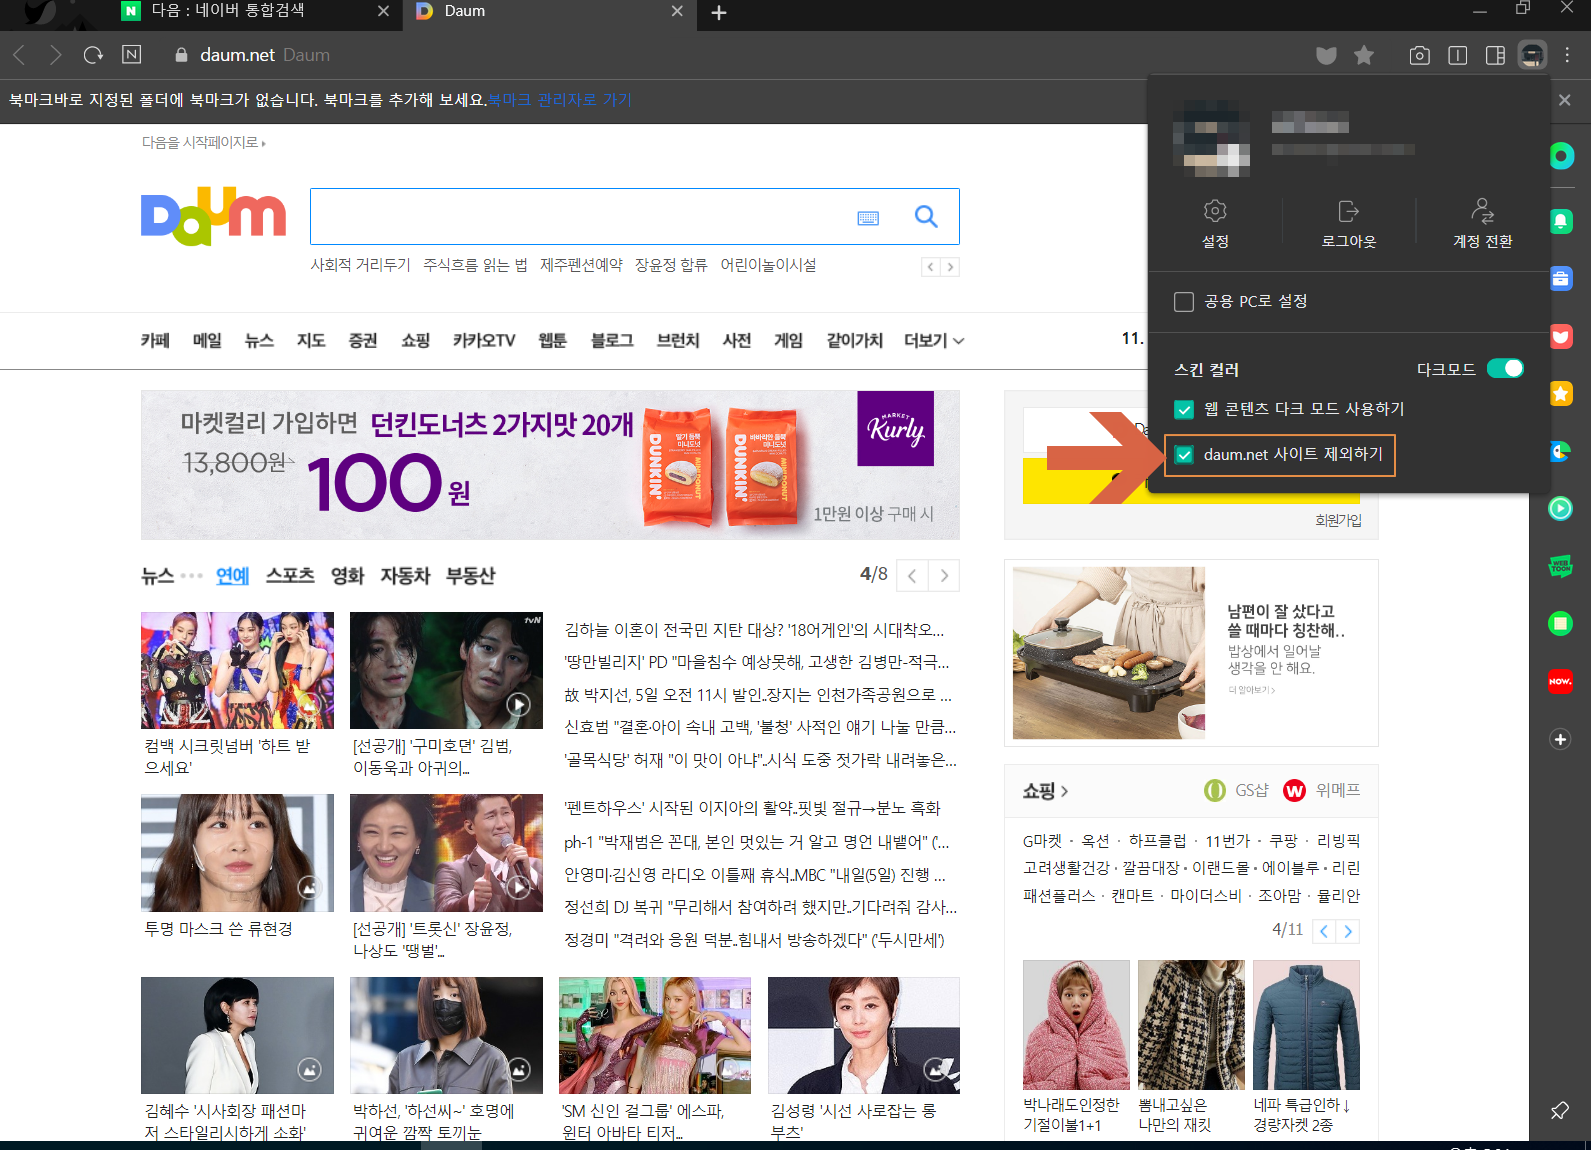Screen dimensions: 1591x1150
Task: Open the red pocket sidebar icon
Action: tap(1561, 337)
